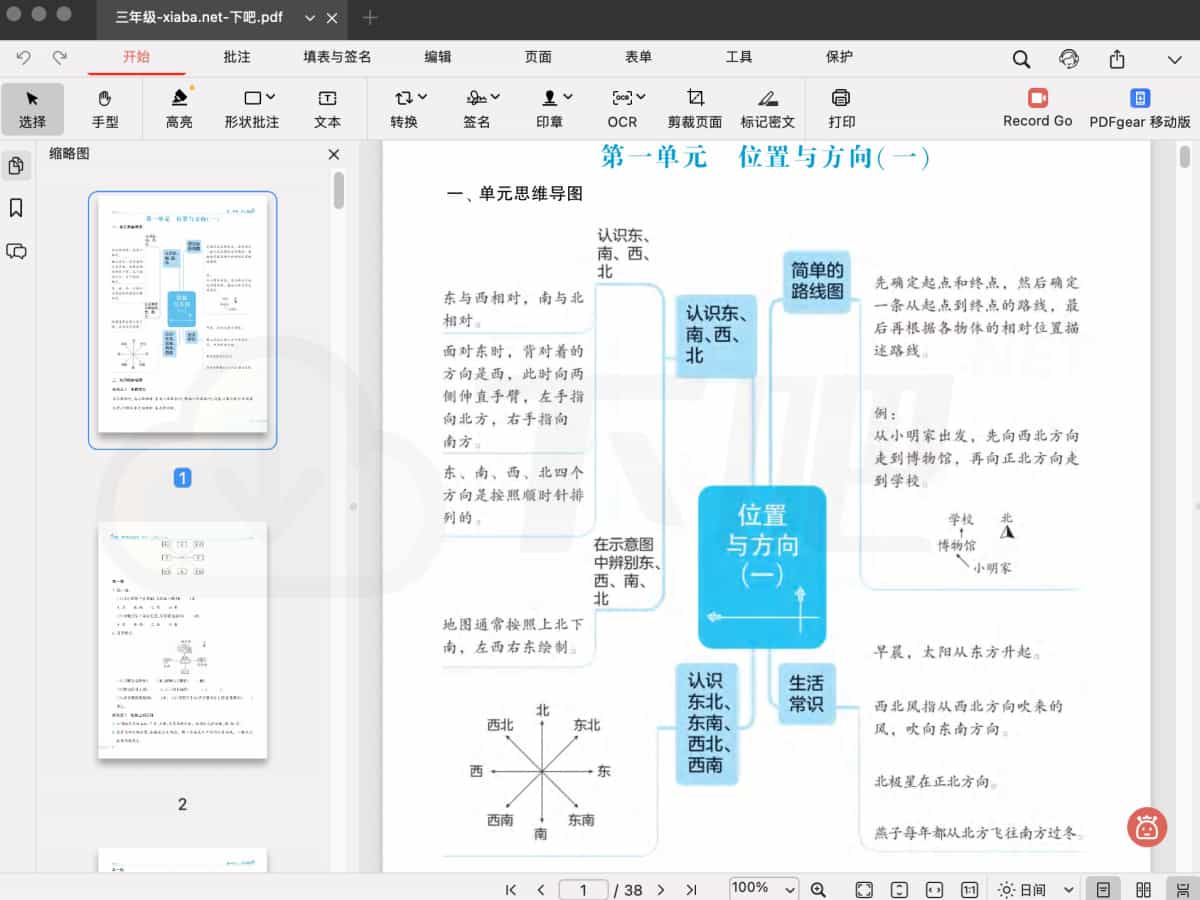Viewport: 1200px width, 900px height.
Task: Click the search magnifier icon
Action: [x=1021, y=59]
